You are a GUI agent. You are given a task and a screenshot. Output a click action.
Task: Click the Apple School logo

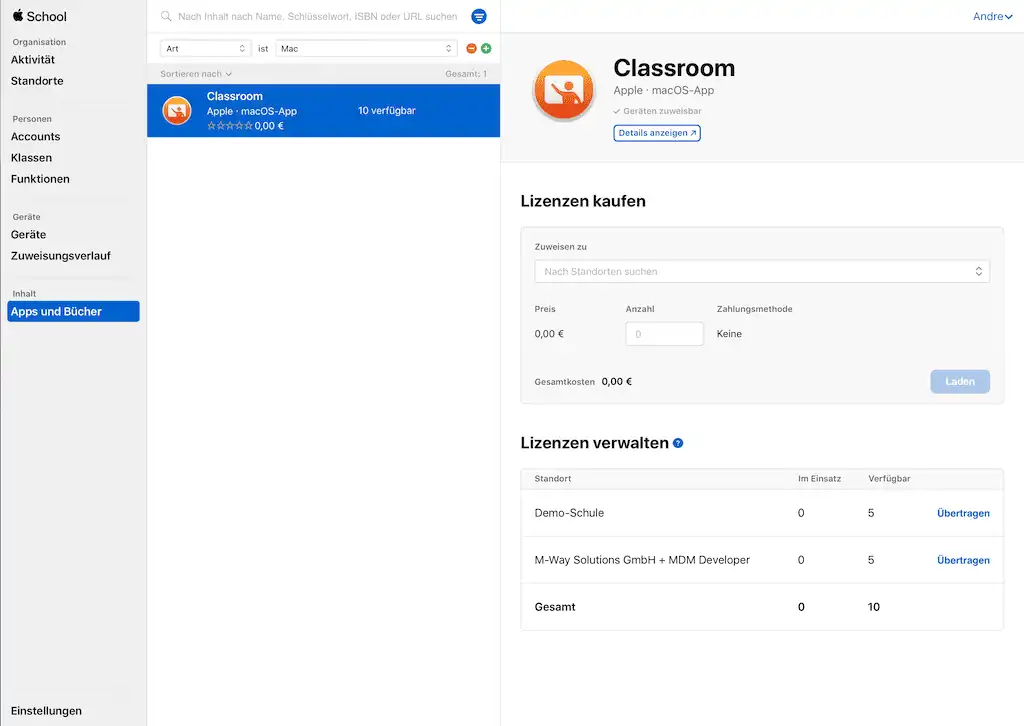tap(39, 16)
